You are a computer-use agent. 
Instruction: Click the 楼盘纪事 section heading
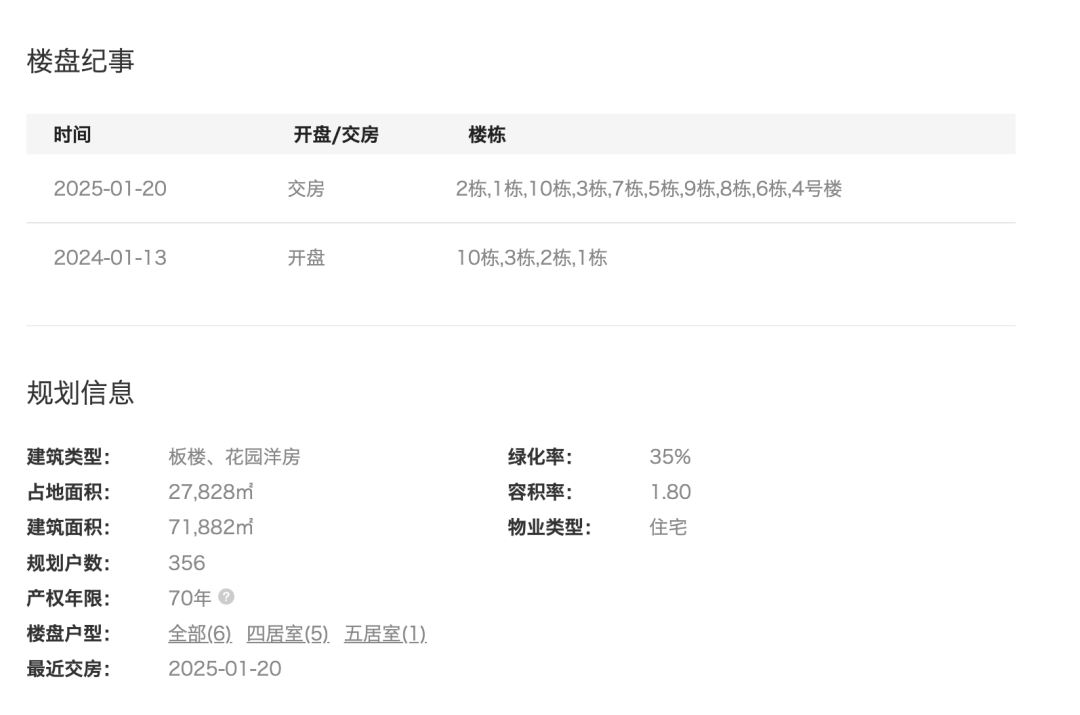tap(80, 61)
